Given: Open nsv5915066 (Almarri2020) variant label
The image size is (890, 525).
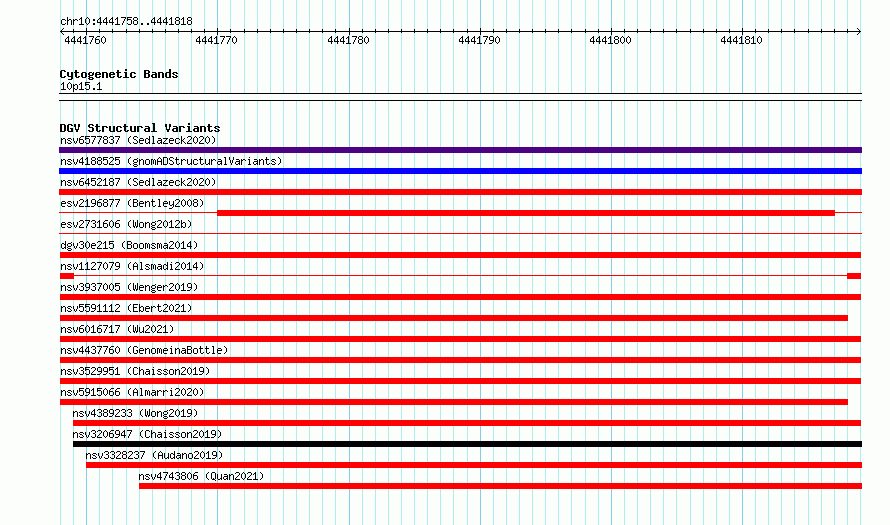Looking at the screenshot, I should [x=132, y=392].
